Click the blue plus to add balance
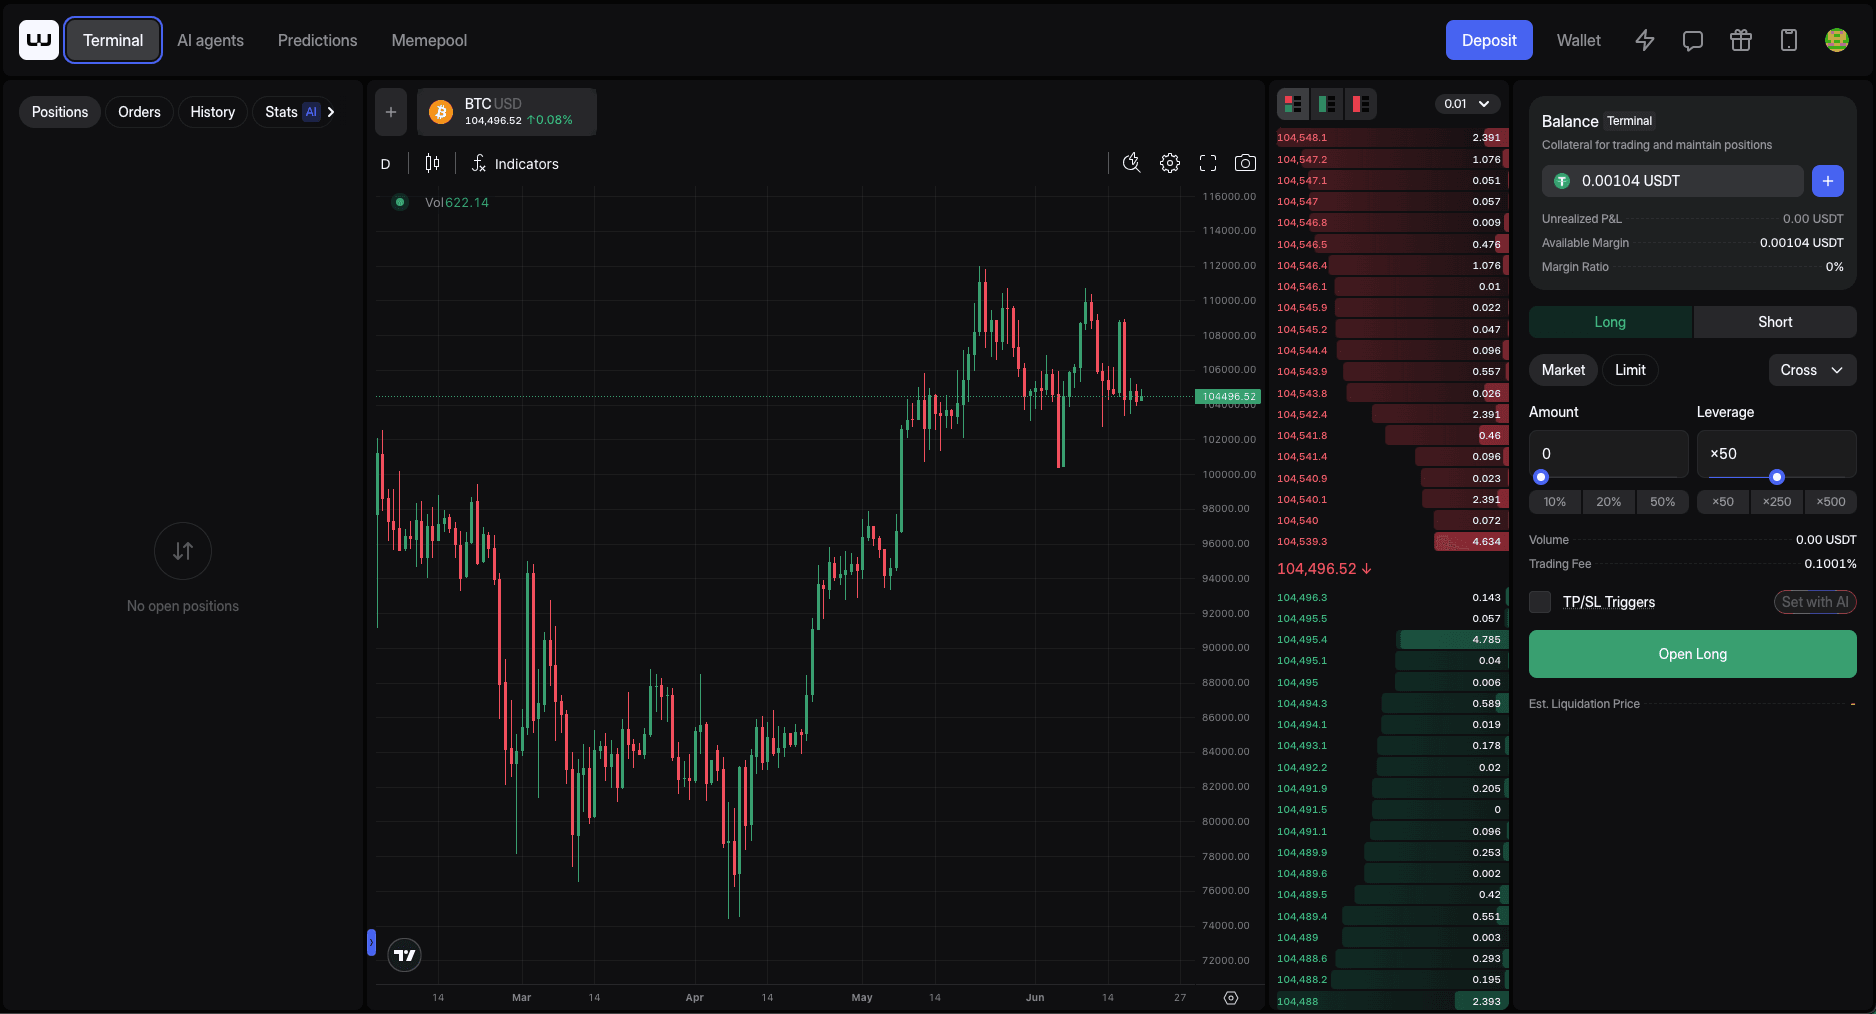 point(1827,181)
